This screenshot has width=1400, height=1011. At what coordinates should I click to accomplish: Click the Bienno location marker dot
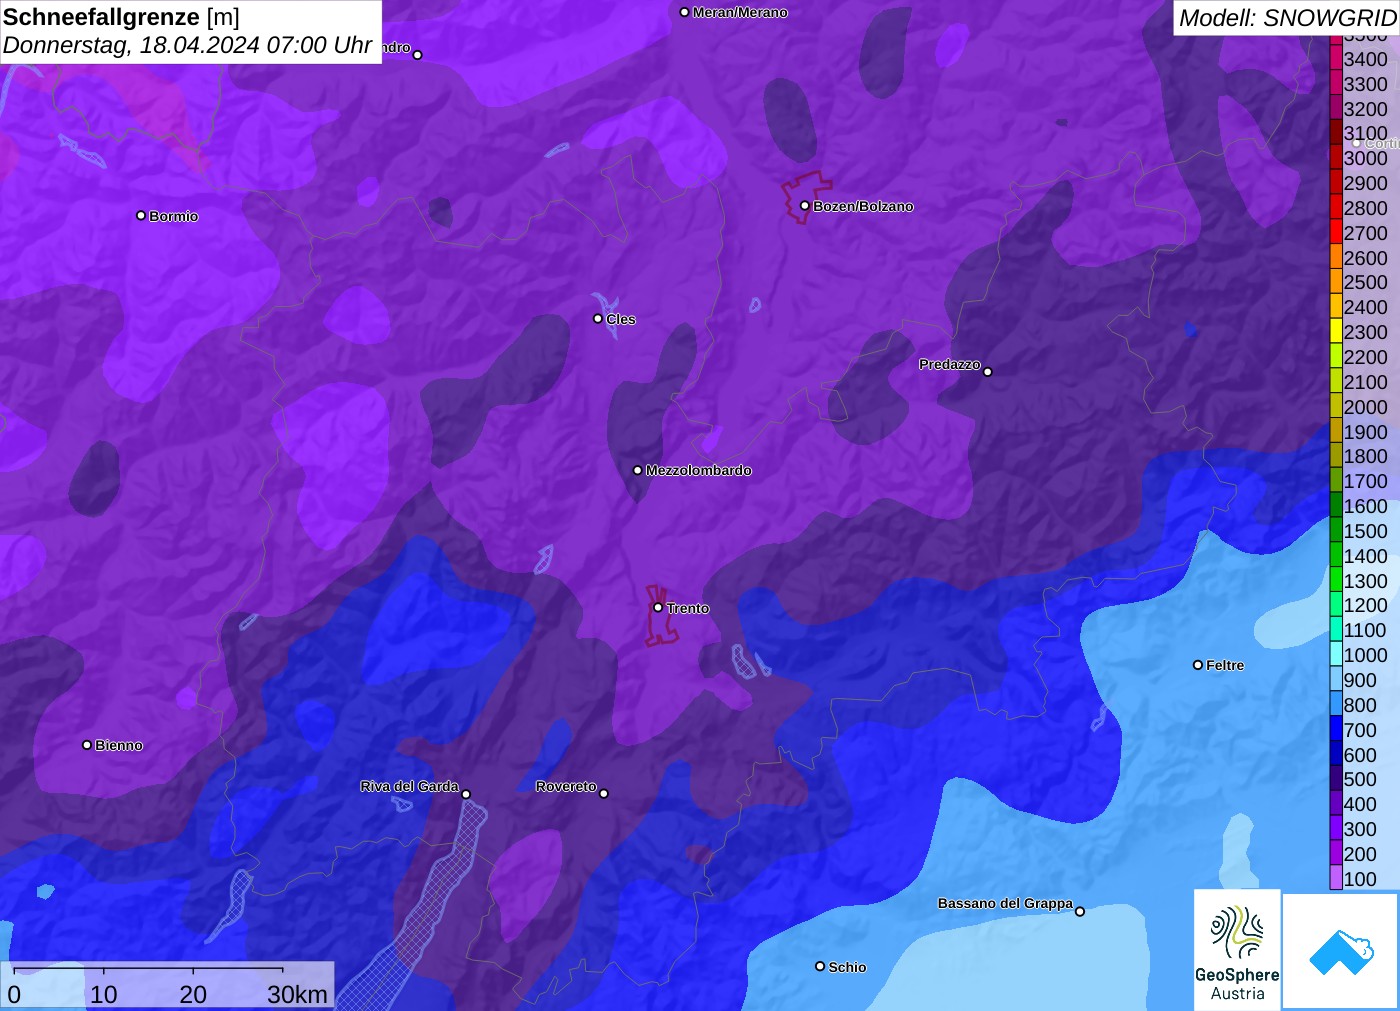(x=87, y=745)
